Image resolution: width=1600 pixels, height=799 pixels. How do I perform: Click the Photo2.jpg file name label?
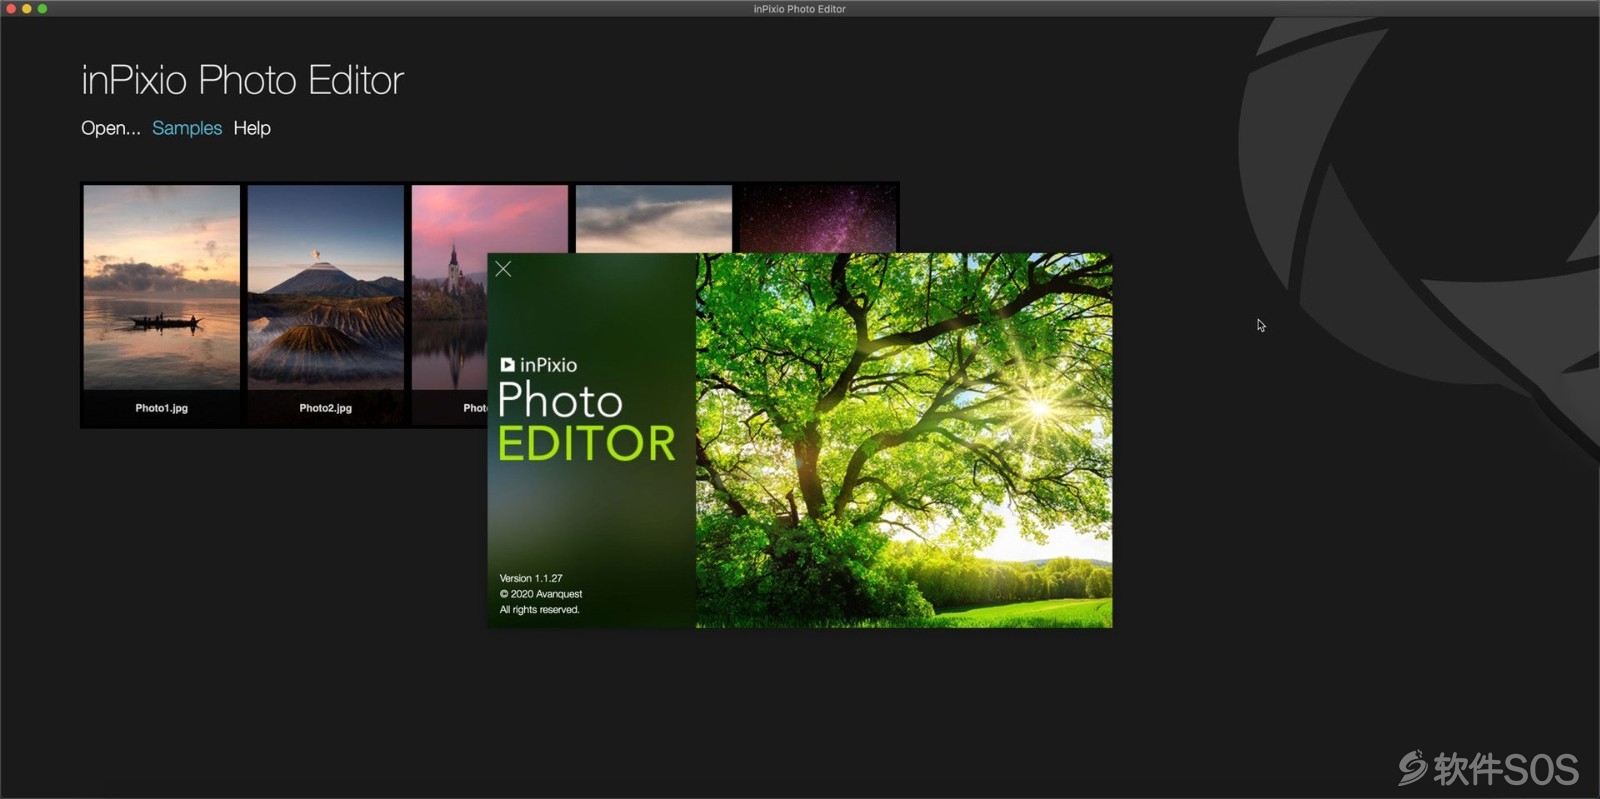point(325,408)
